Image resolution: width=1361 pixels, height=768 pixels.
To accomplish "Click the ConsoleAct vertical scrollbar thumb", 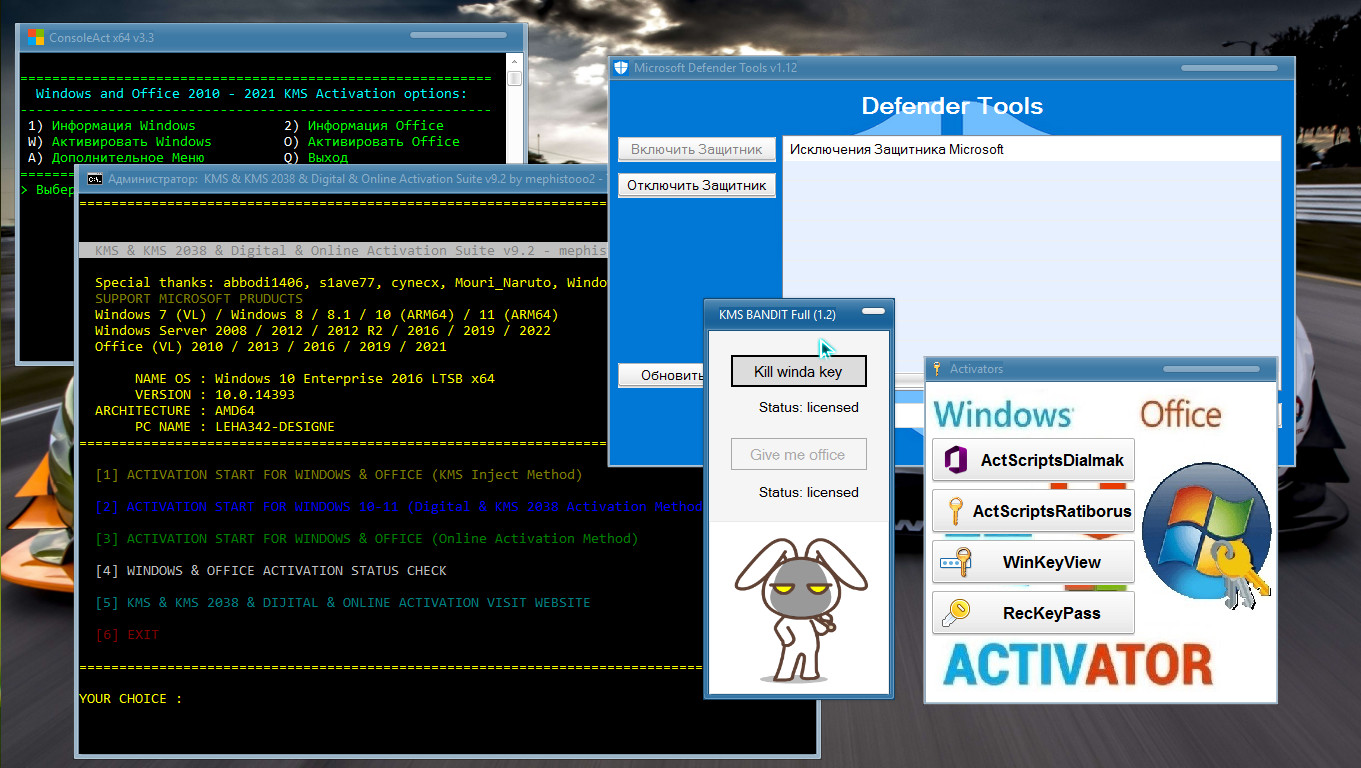I will (x=514, y=77).
